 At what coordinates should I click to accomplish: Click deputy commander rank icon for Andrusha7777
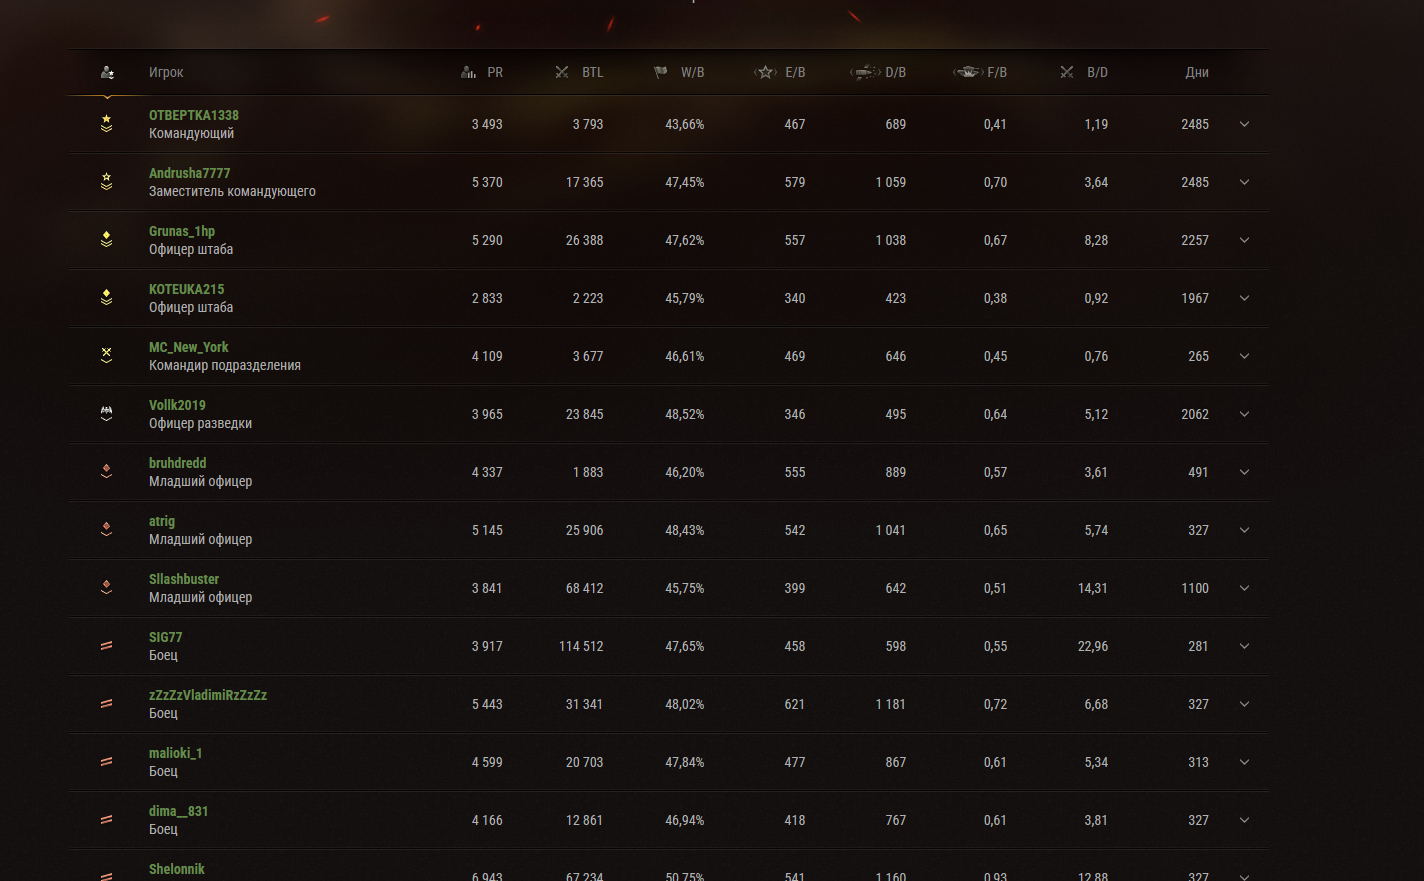107,182
